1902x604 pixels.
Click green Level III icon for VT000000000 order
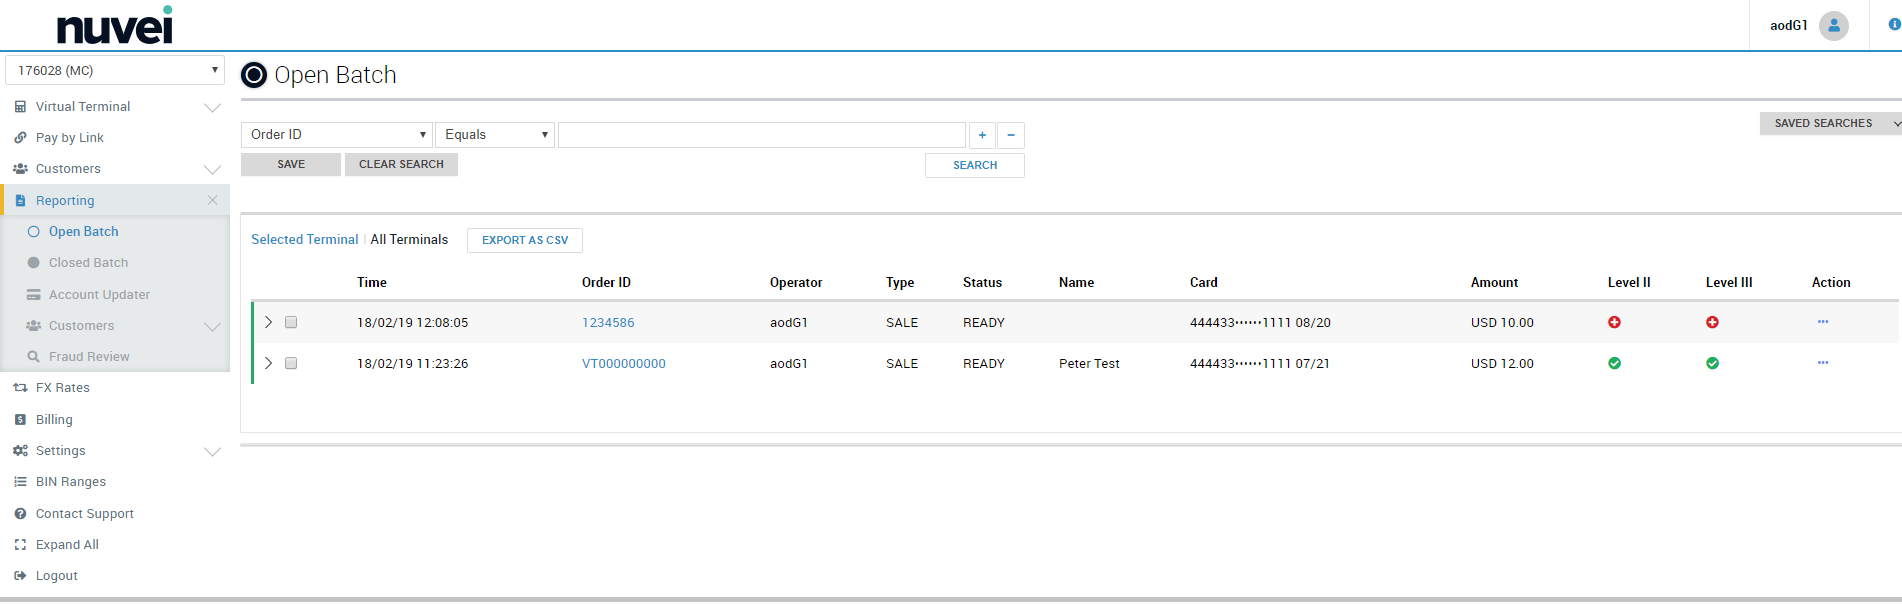tap(1712, 363)
